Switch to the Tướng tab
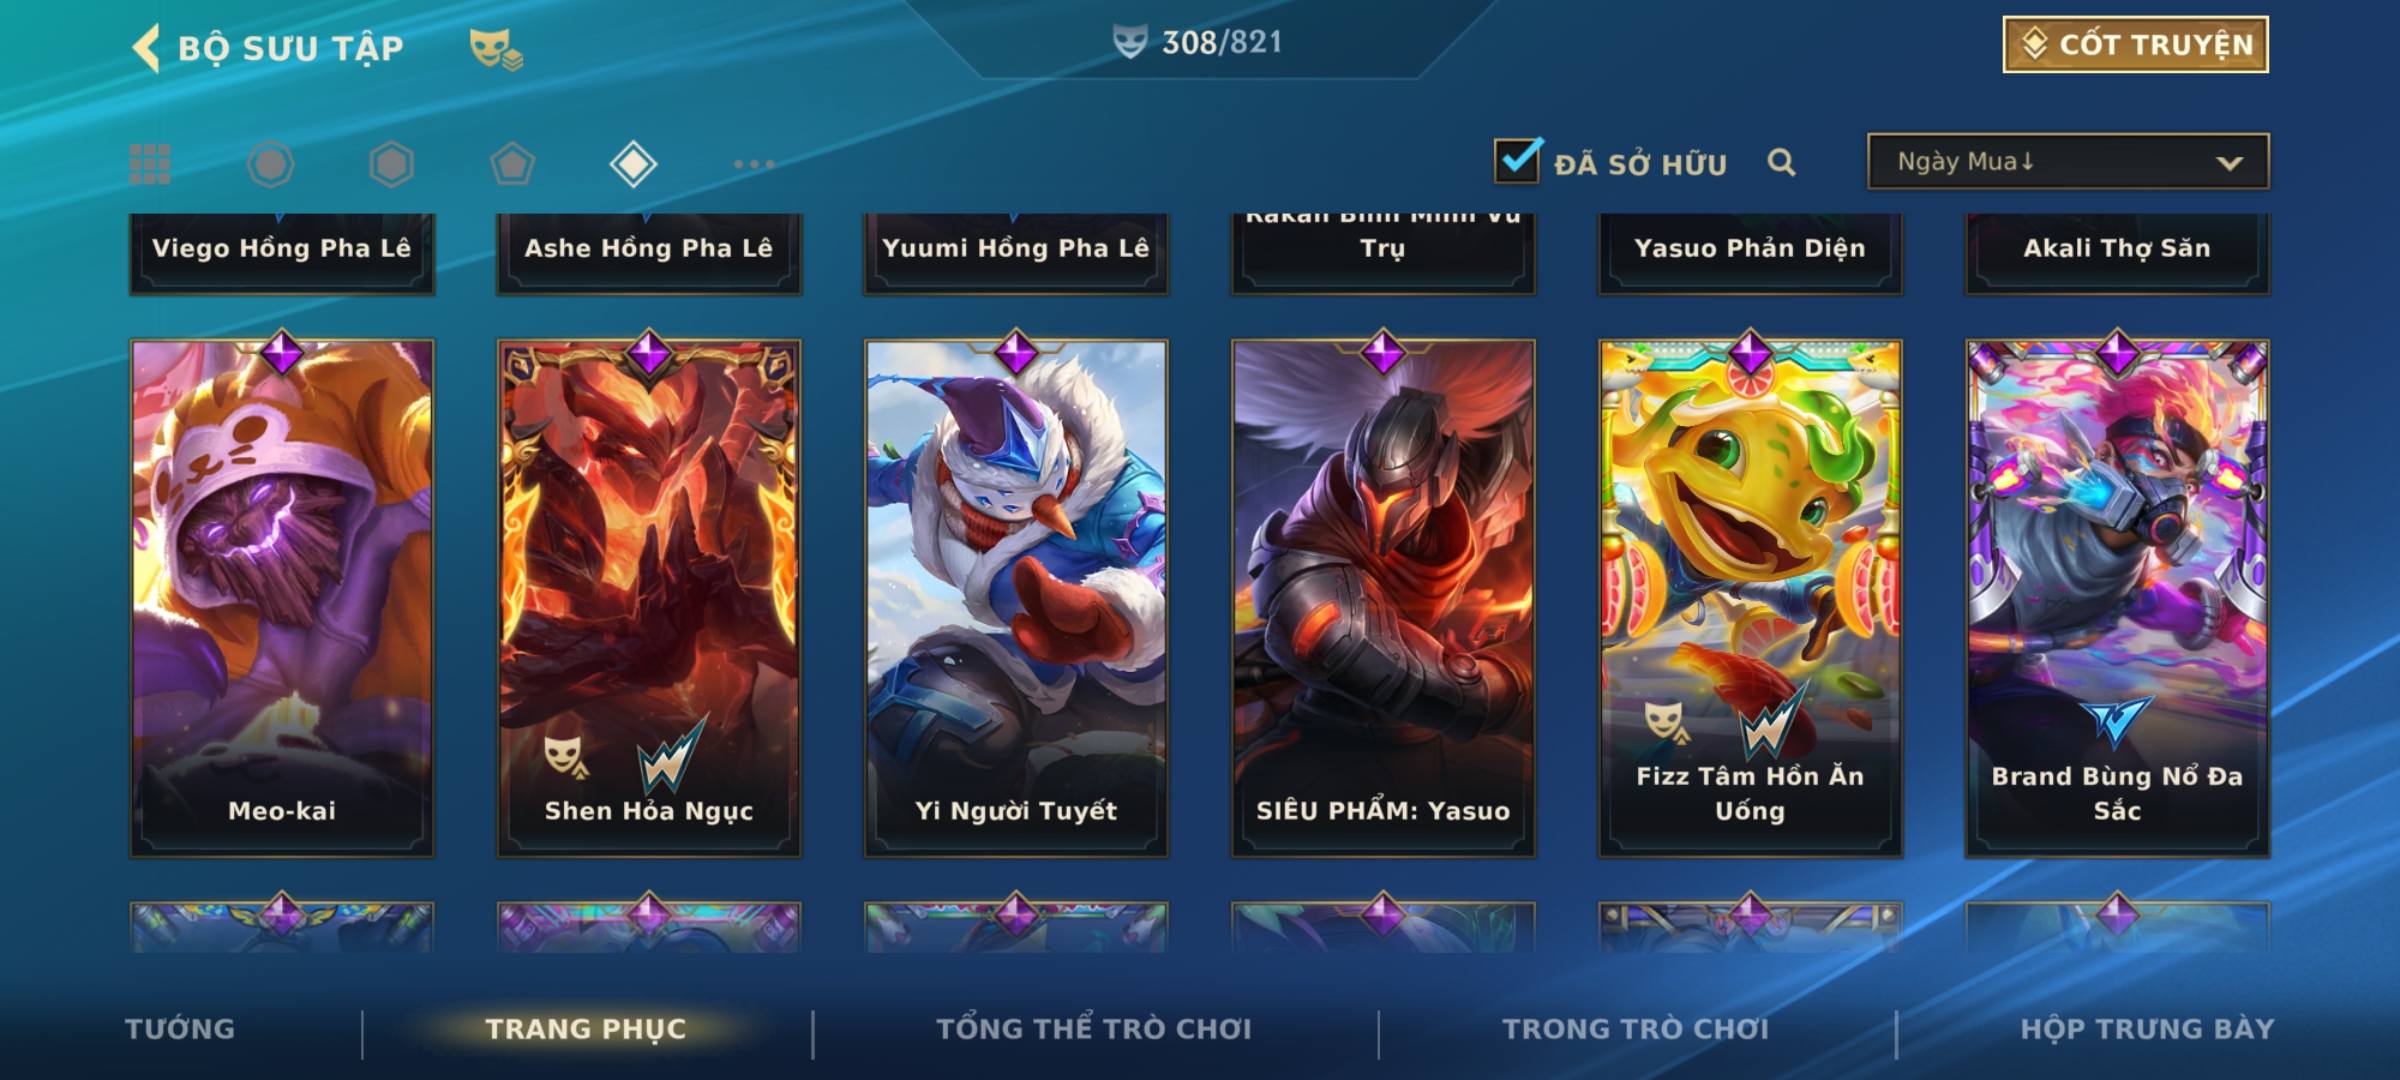This screenshot has width=2400, height=1080. pos(180,1029)
